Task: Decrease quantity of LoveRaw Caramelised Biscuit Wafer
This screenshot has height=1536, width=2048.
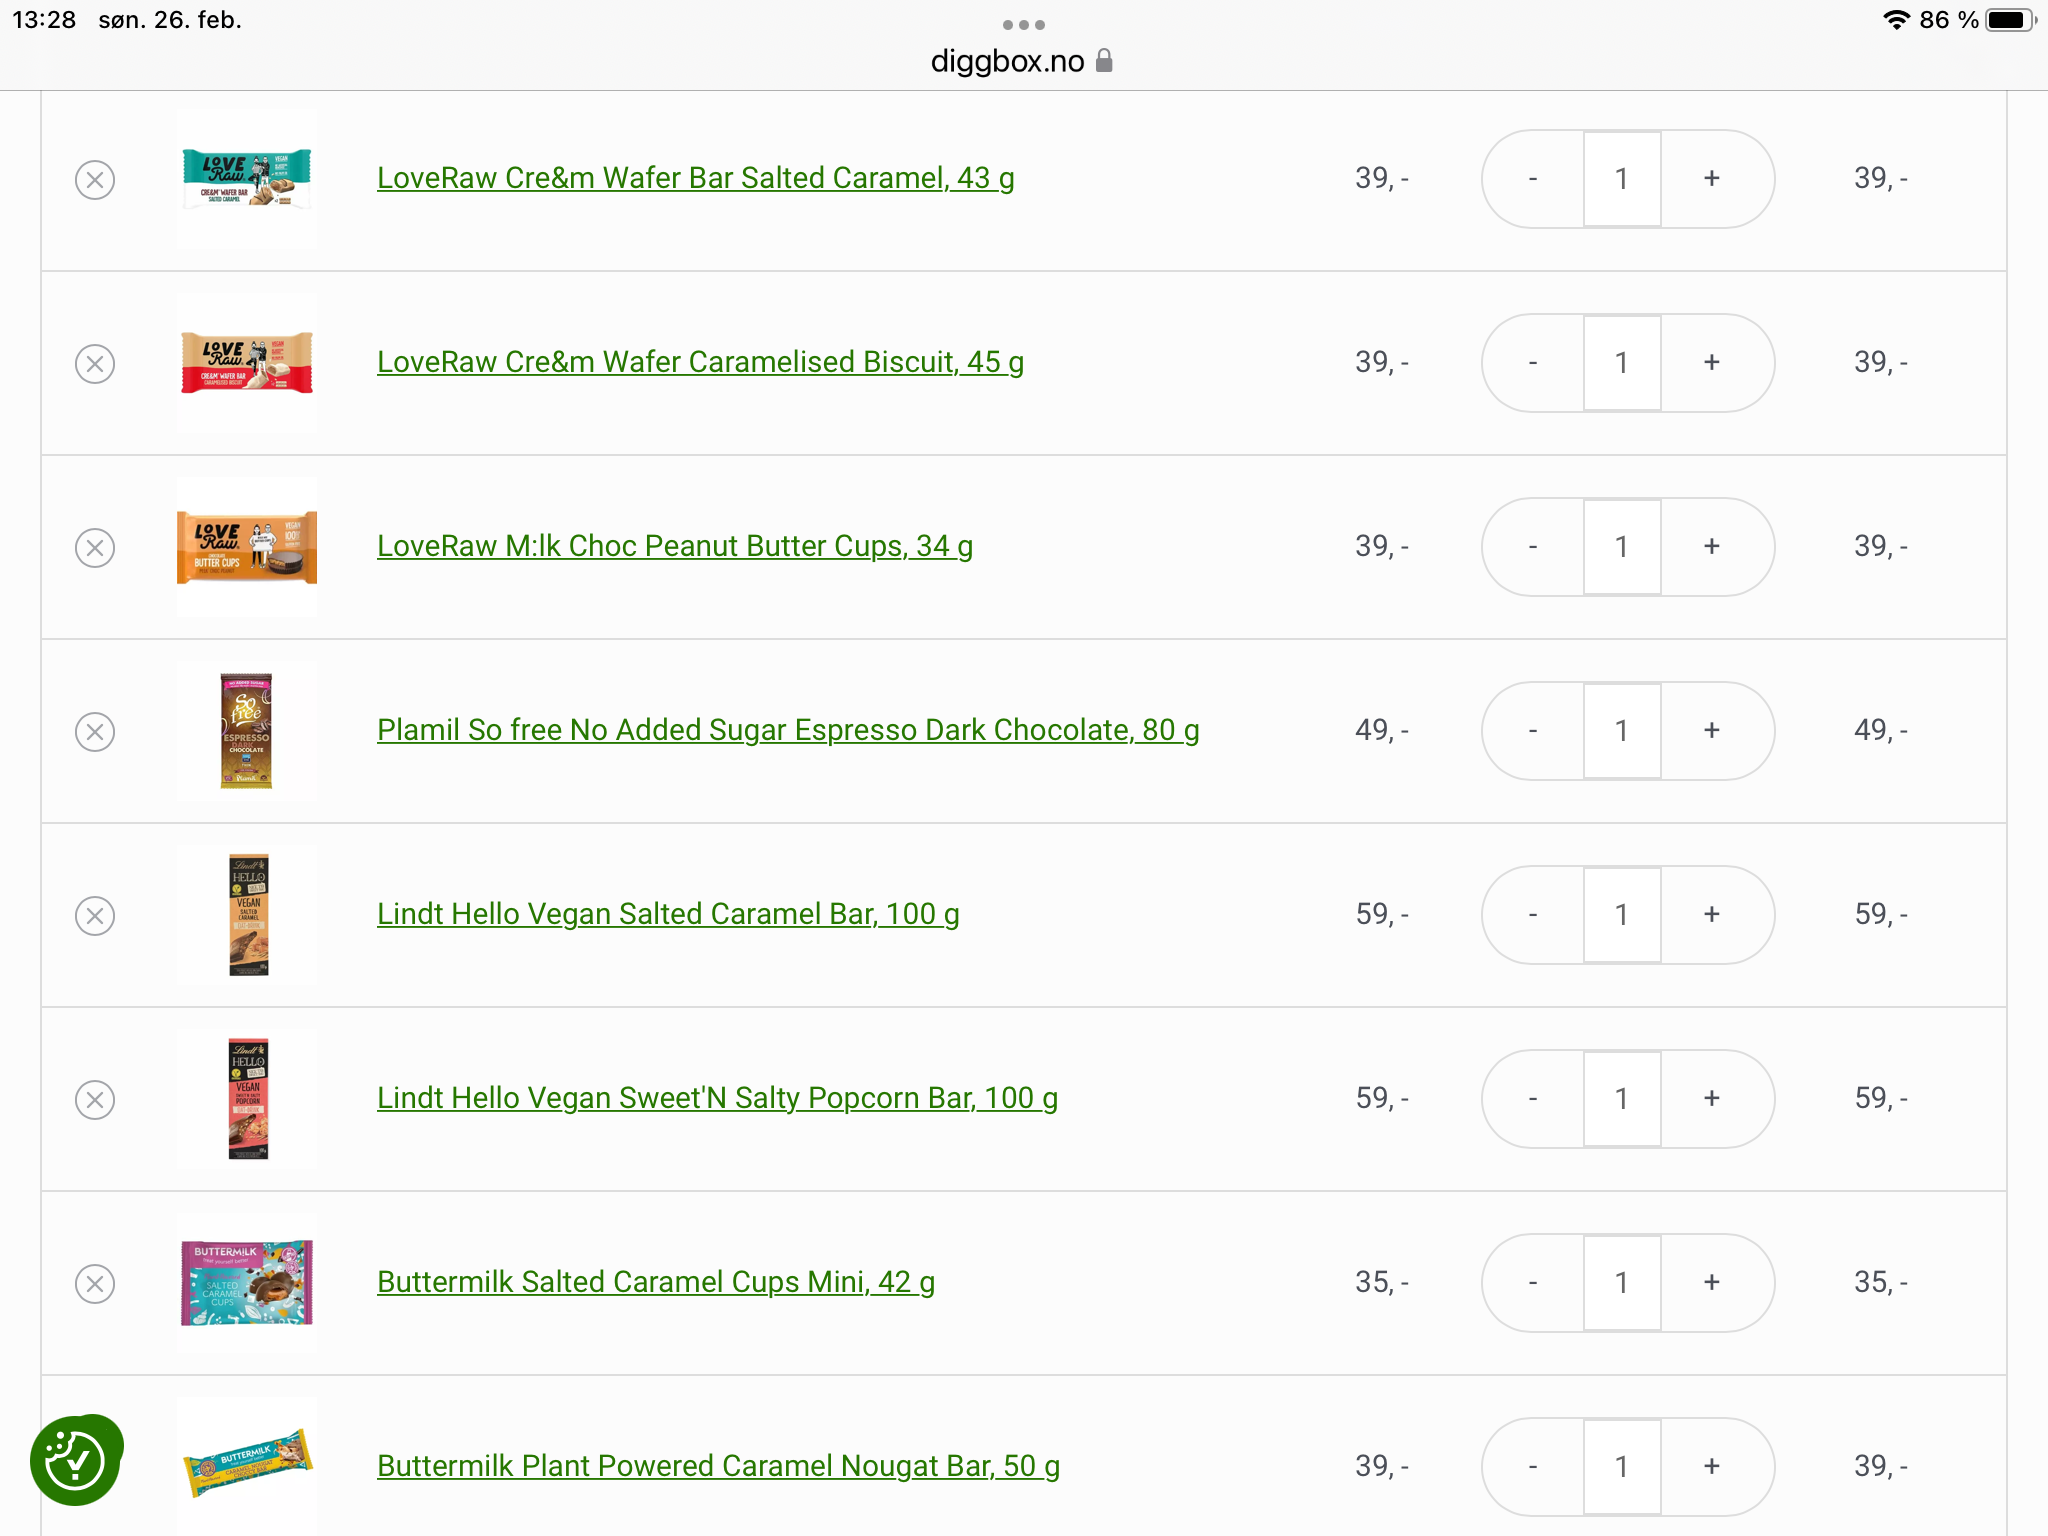Action: click(1533, 363)
